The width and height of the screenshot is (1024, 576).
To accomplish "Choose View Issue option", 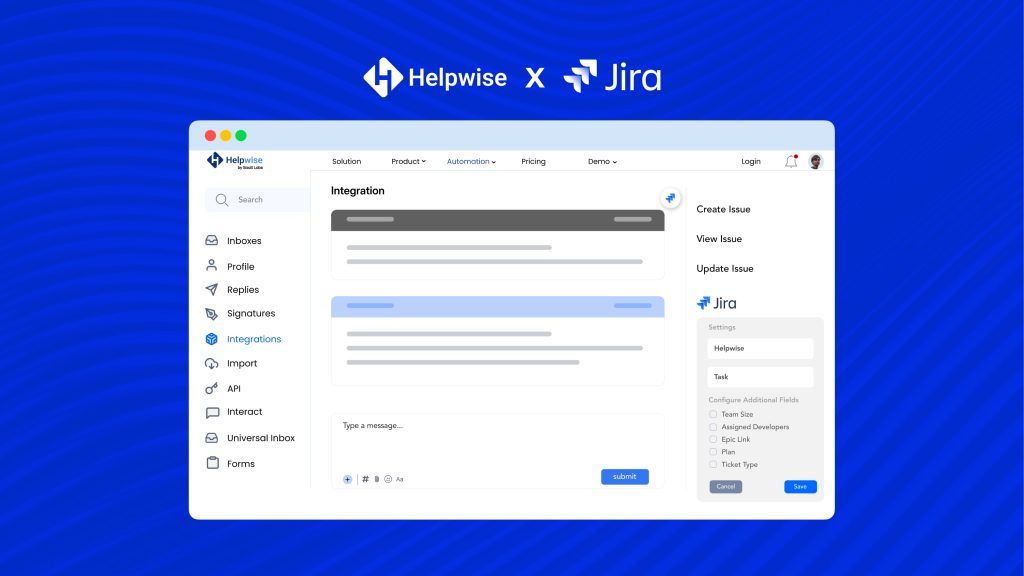I will click(719, 239).
